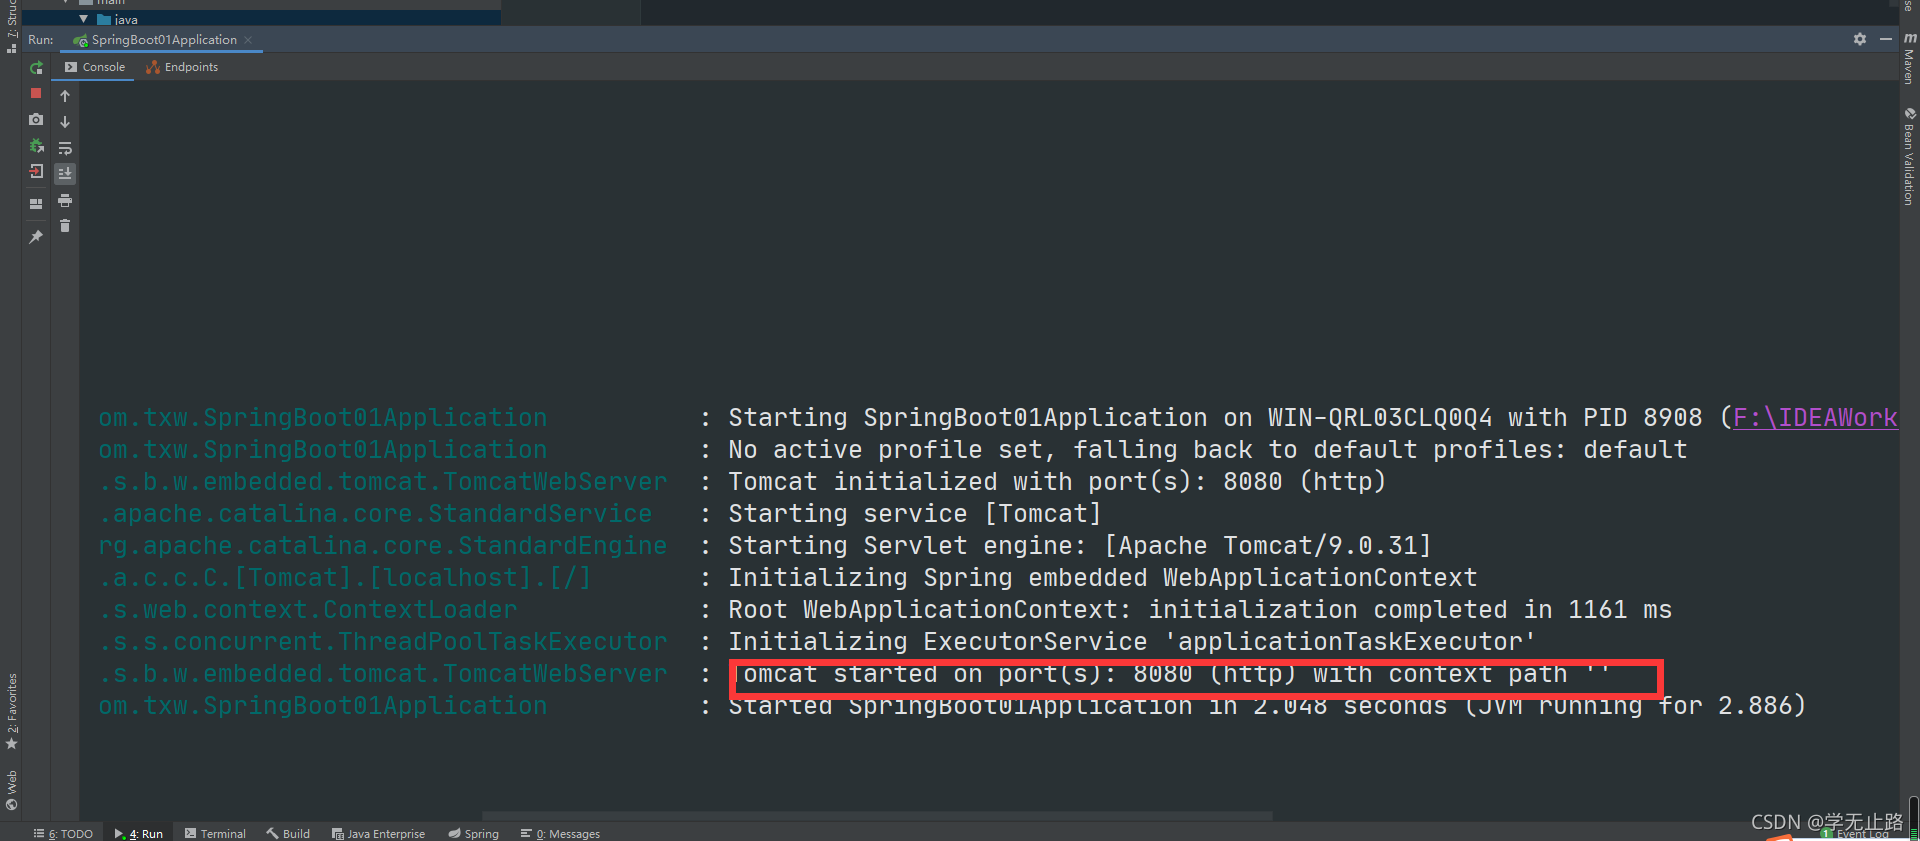Screen dimensions: 1920x841
Task: Open the Bean Validation side panel
Action: tap(1909, 157)
